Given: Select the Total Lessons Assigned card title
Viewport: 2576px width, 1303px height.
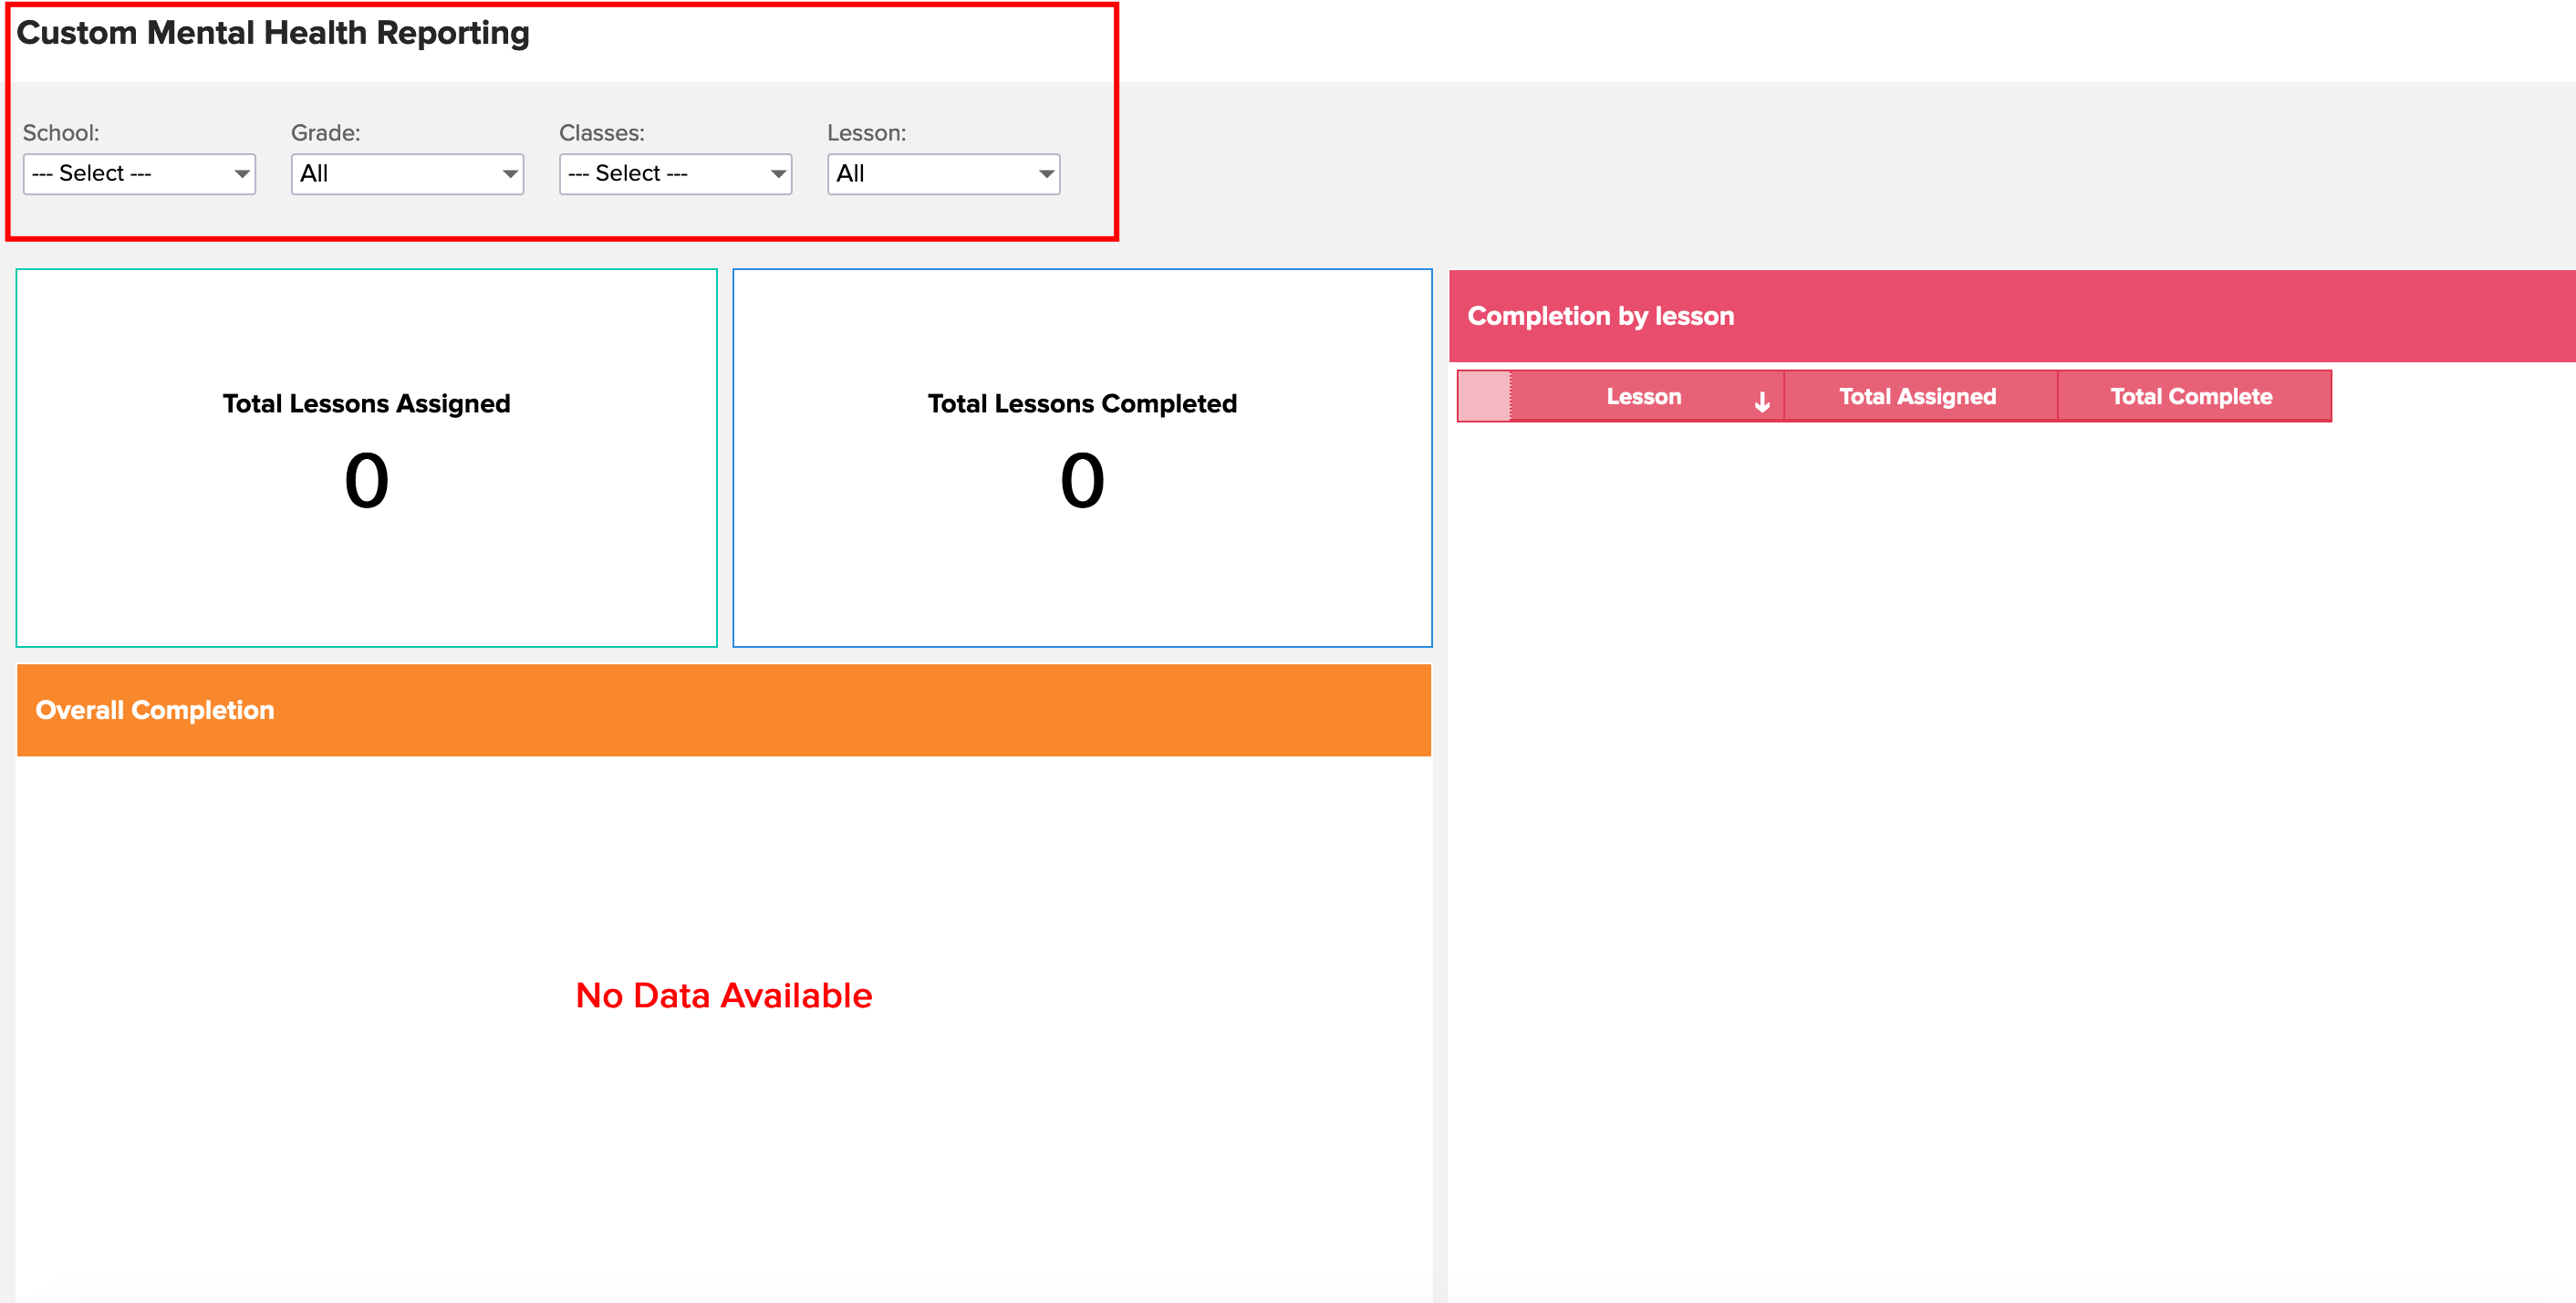Looking at the screenshot, I should point(366,404).
